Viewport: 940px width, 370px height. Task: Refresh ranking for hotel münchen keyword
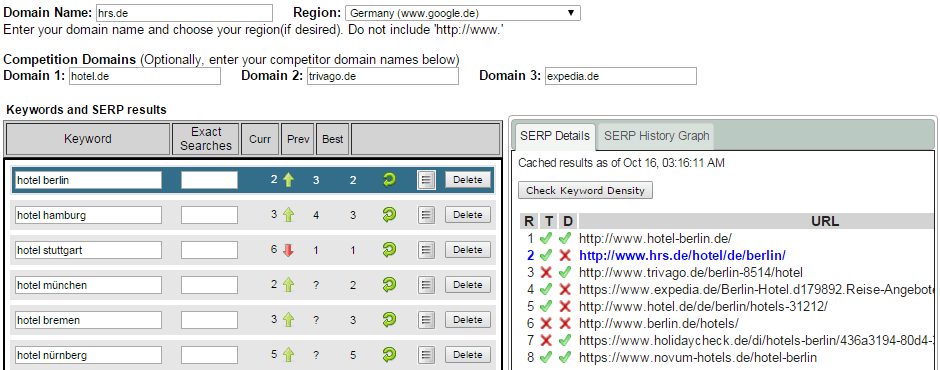(x=389, y=285)
